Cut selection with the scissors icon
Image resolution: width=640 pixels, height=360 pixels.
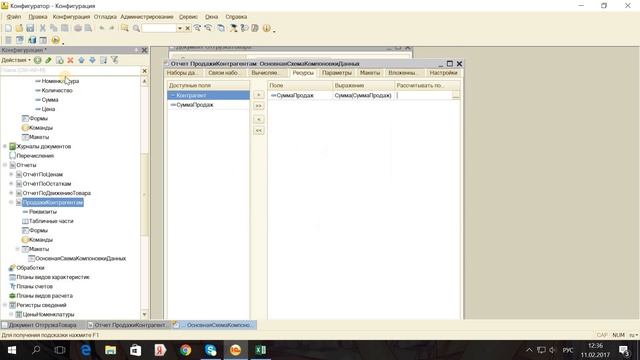(42, 28)
